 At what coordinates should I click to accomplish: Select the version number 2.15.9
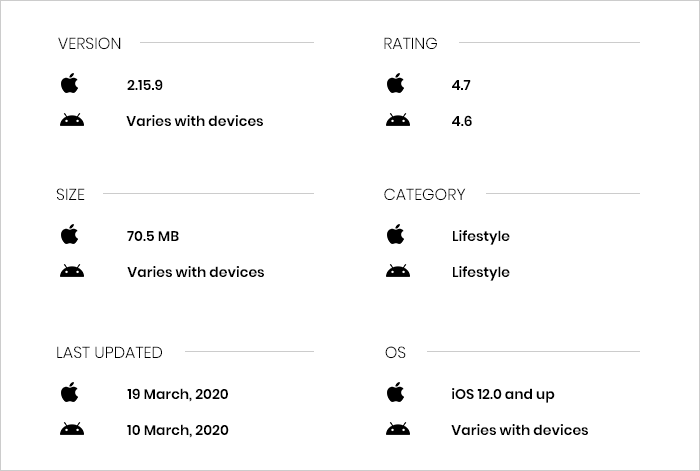pos(145,85)
